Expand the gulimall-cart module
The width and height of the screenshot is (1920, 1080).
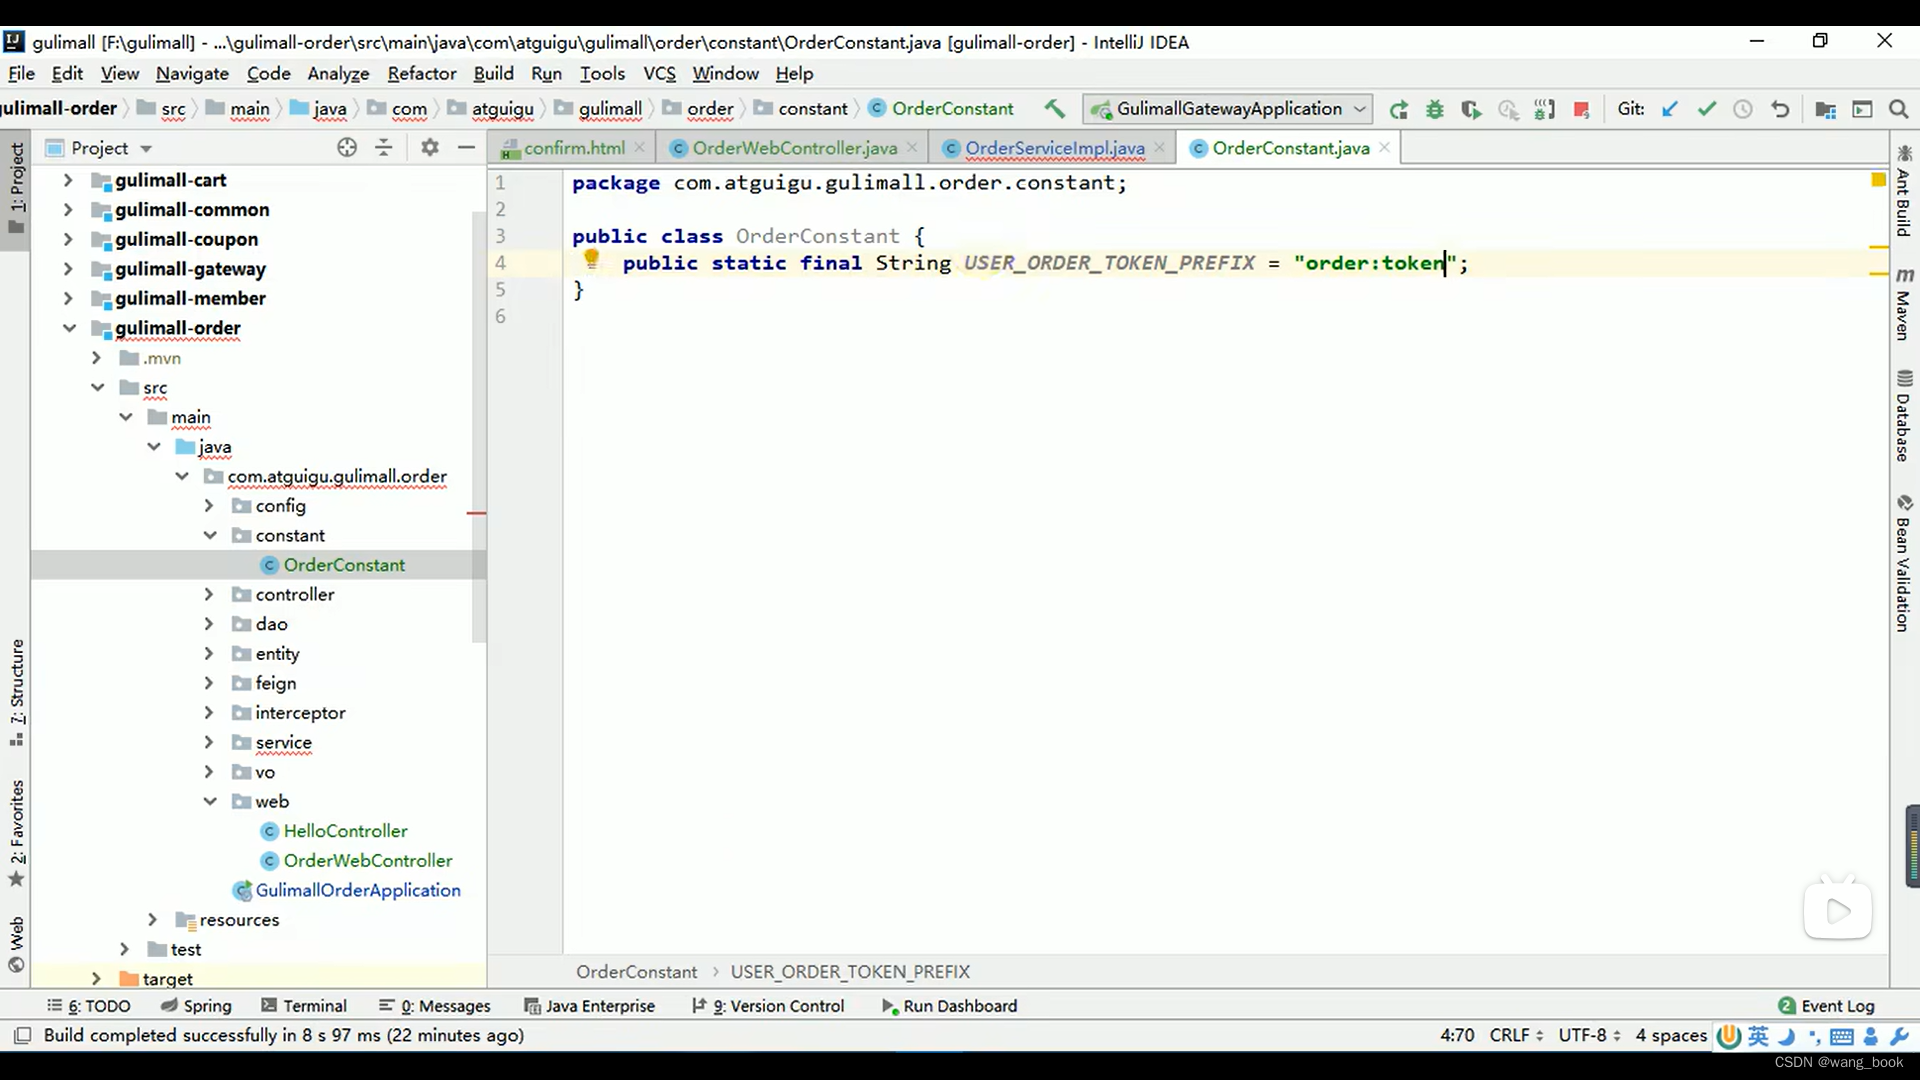point(68,180)
